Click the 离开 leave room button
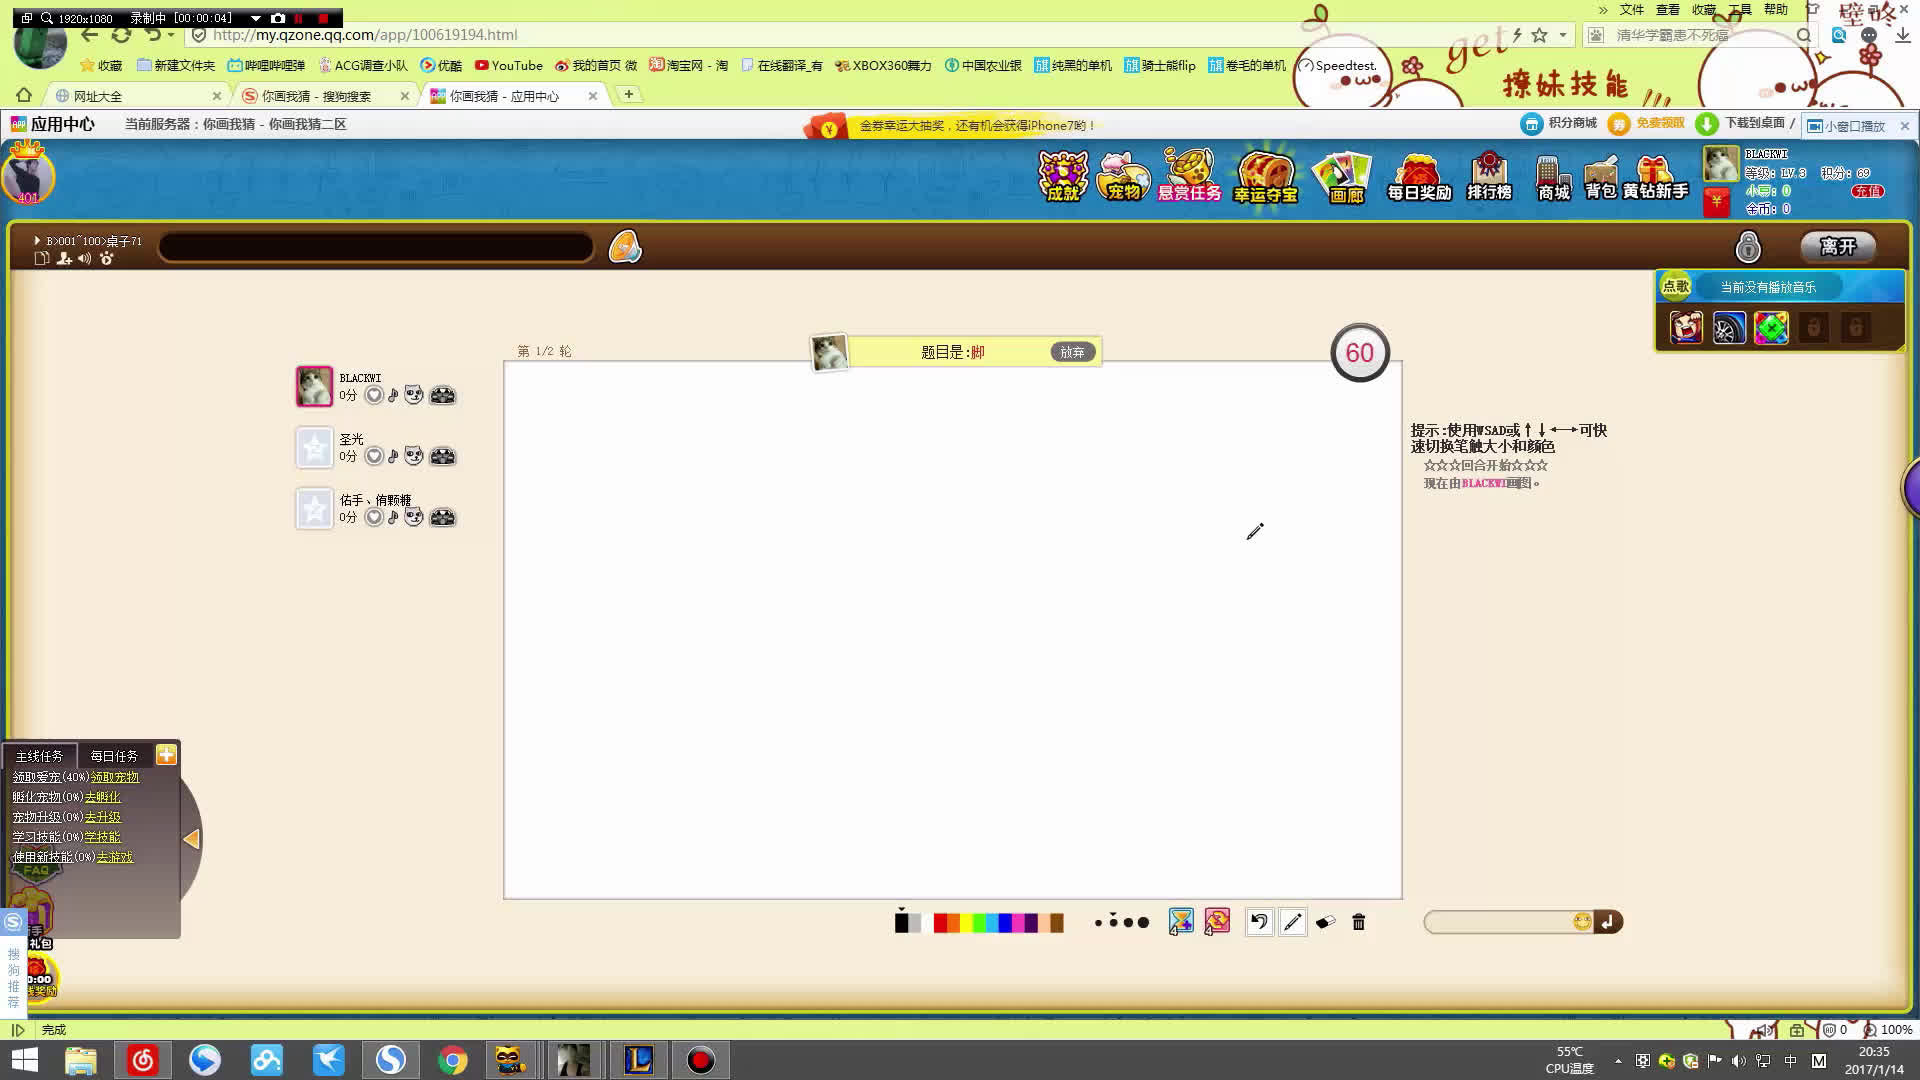 tap(1837, 246)
